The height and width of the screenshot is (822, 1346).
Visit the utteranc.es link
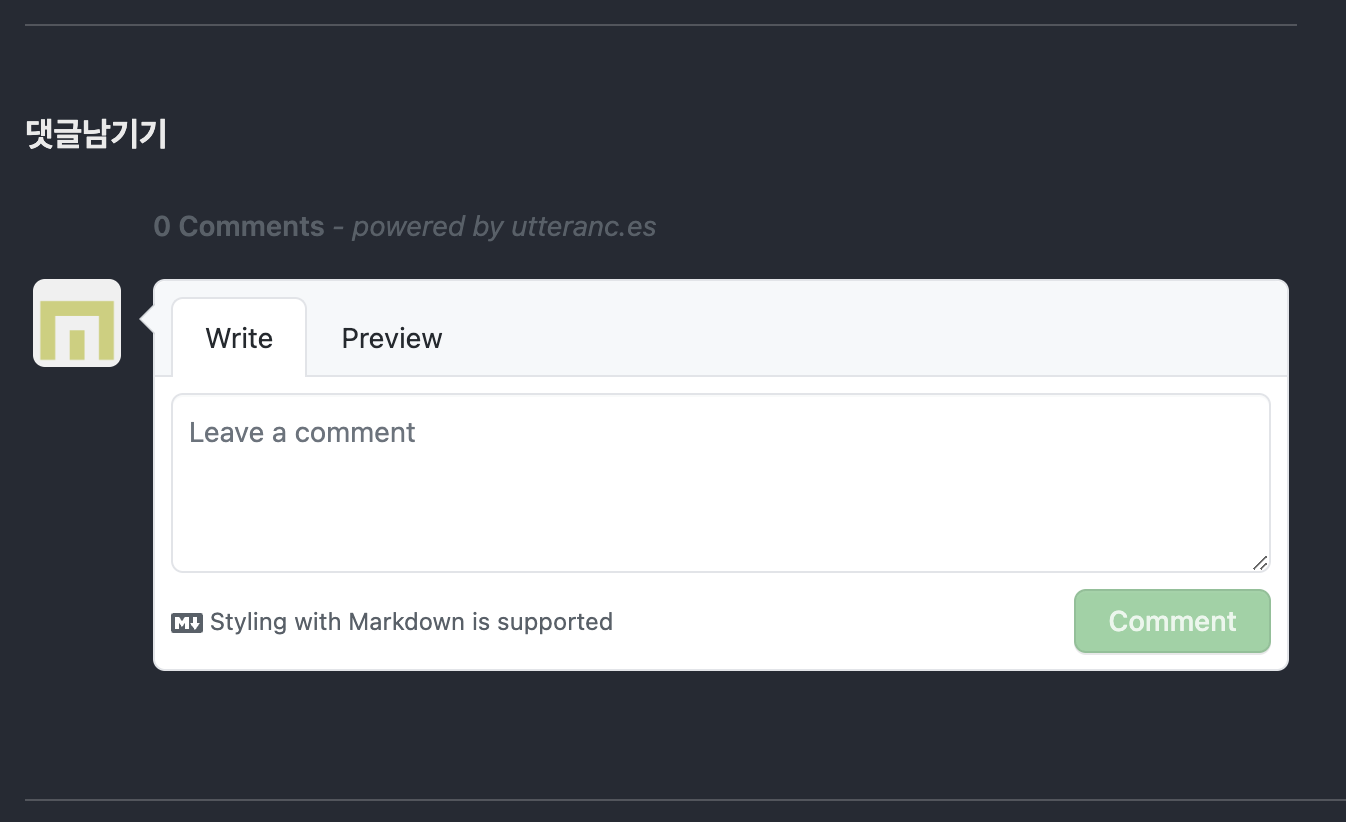point(584,226)
